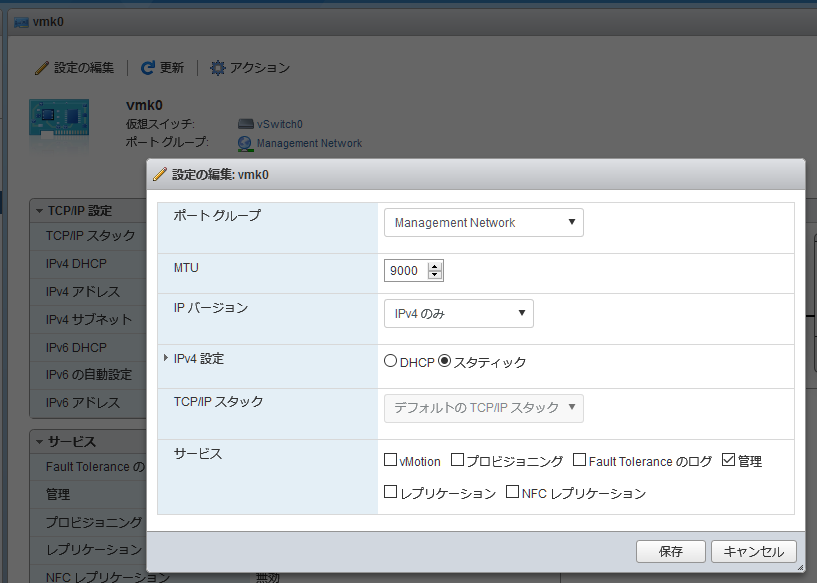Enable the vMotion service checkbox
Image resolution: width=817 pixels, height=583 pixels.
click(391, 461)
